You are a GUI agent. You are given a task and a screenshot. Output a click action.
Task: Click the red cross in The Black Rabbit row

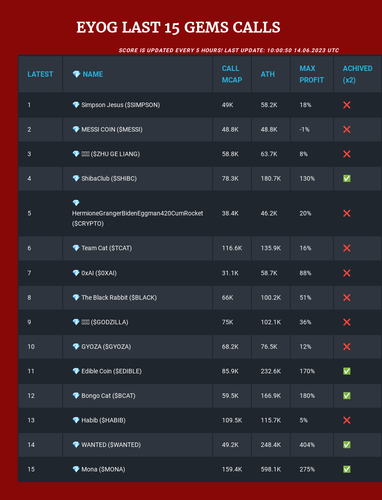click(x=347, y=298)
